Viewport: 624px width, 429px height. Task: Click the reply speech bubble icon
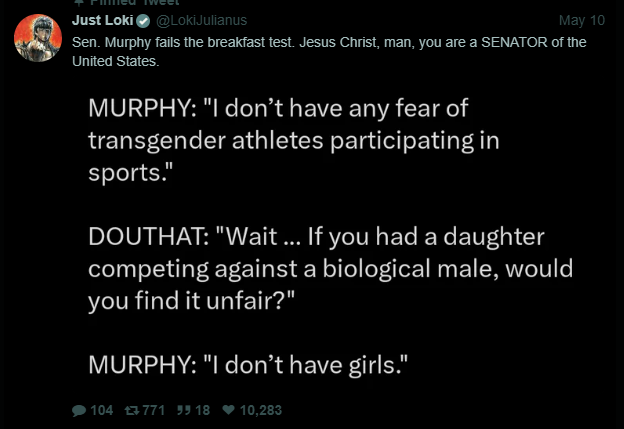[x=79, y=410]
